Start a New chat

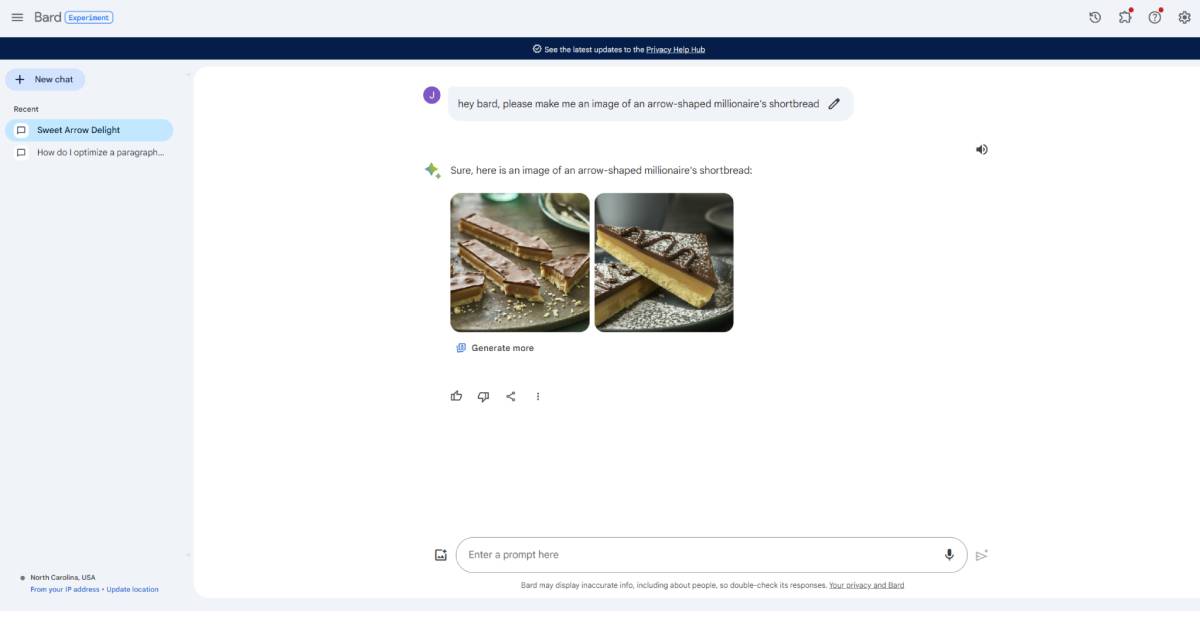pos(45,79)
